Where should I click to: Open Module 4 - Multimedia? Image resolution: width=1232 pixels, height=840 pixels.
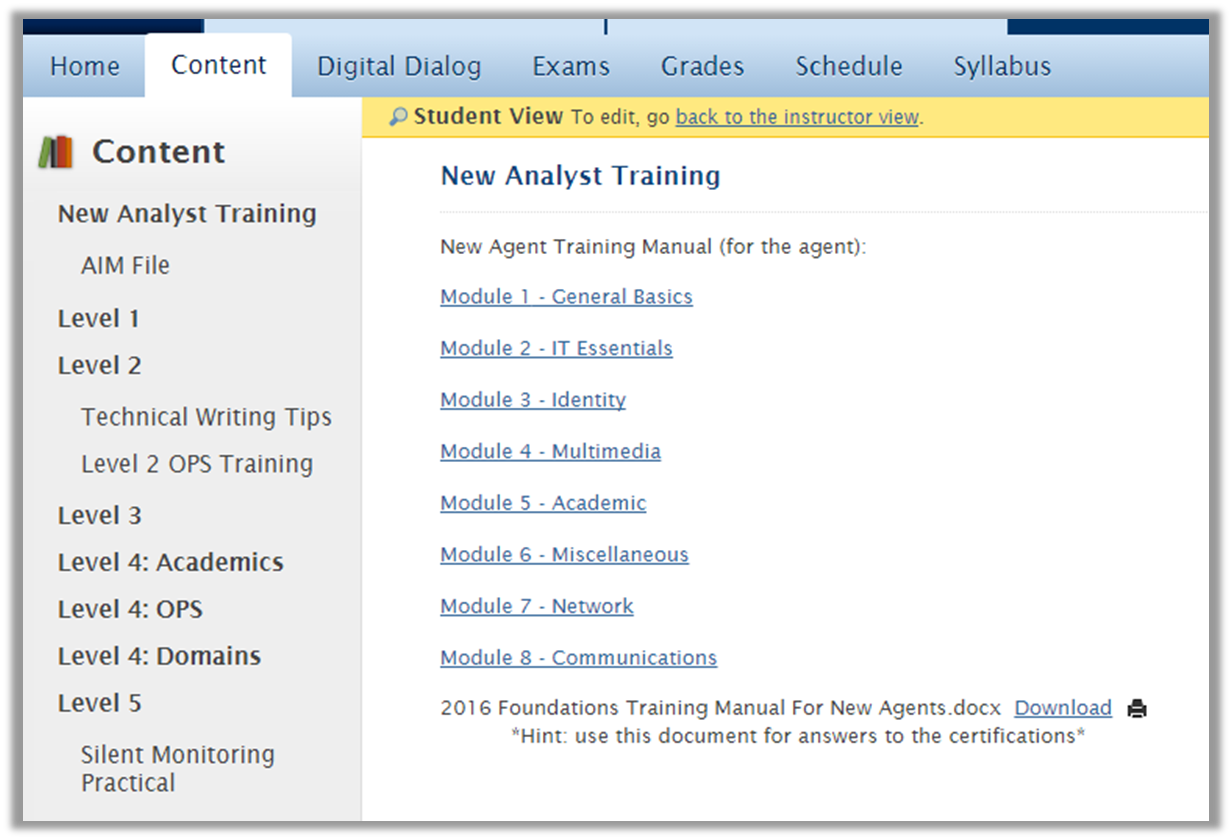tap(550, 451)
